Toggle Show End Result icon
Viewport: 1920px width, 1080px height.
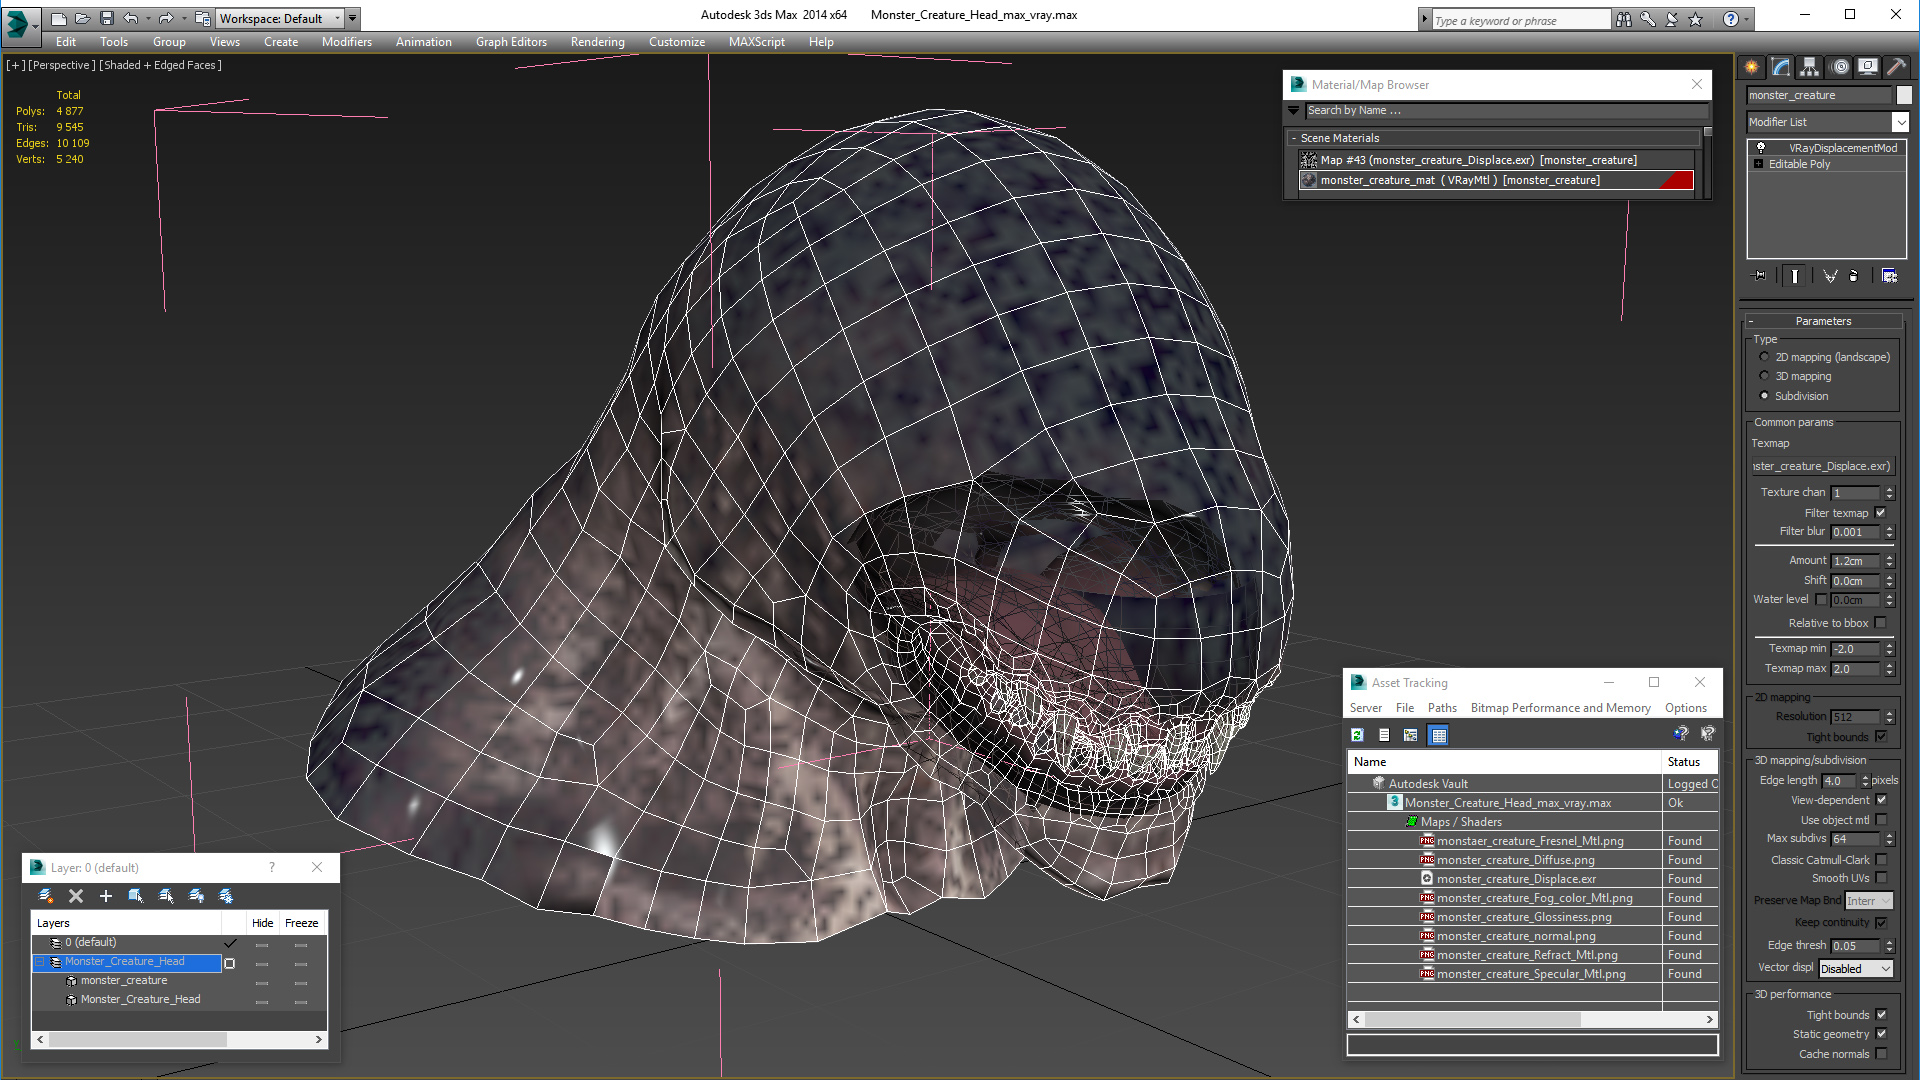point(1795,276)
